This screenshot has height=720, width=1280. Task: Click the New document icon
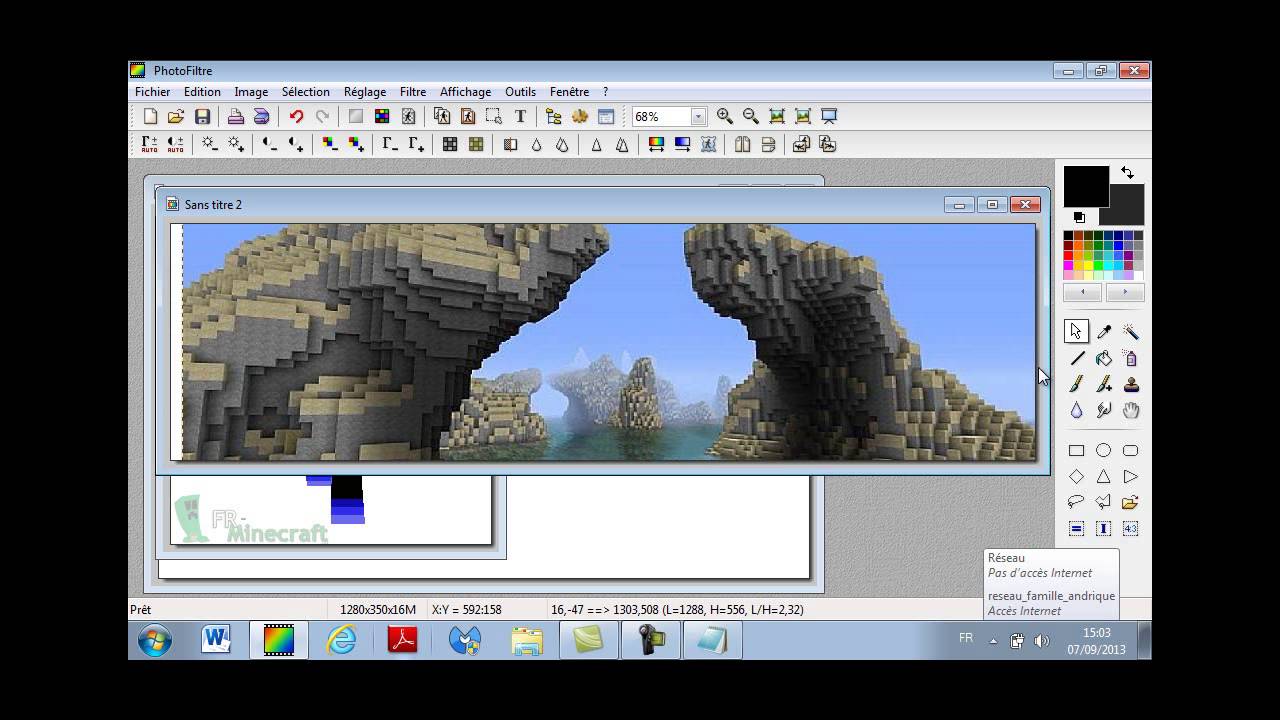[x=150, y=116]
